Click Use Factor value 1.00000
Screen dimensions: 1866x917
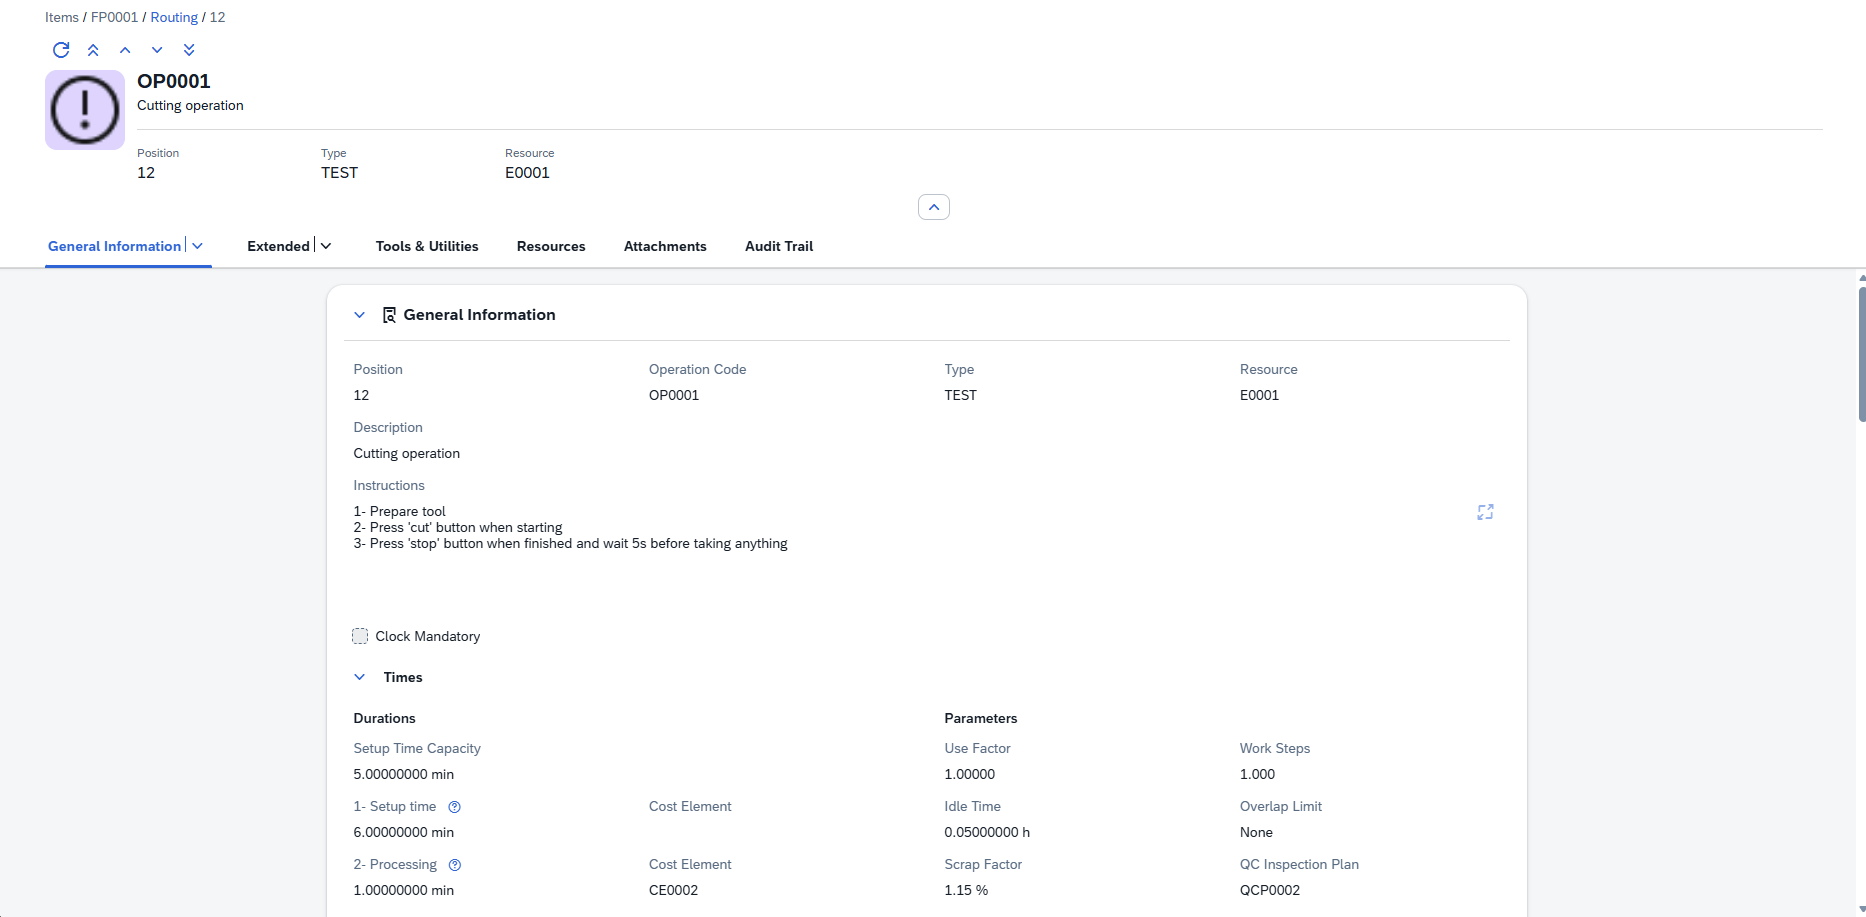[x=969, y=774]
